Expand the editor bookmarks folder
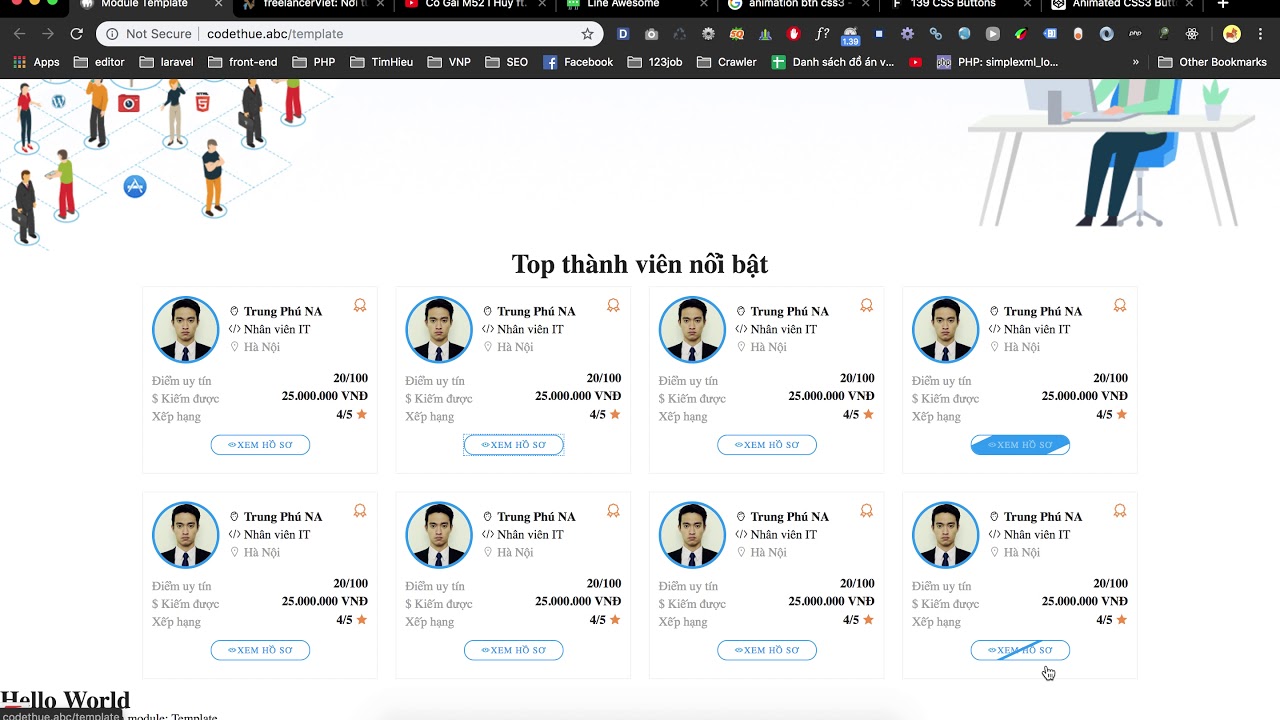Viewport: 1280px width, 720px height. point(99,62)
